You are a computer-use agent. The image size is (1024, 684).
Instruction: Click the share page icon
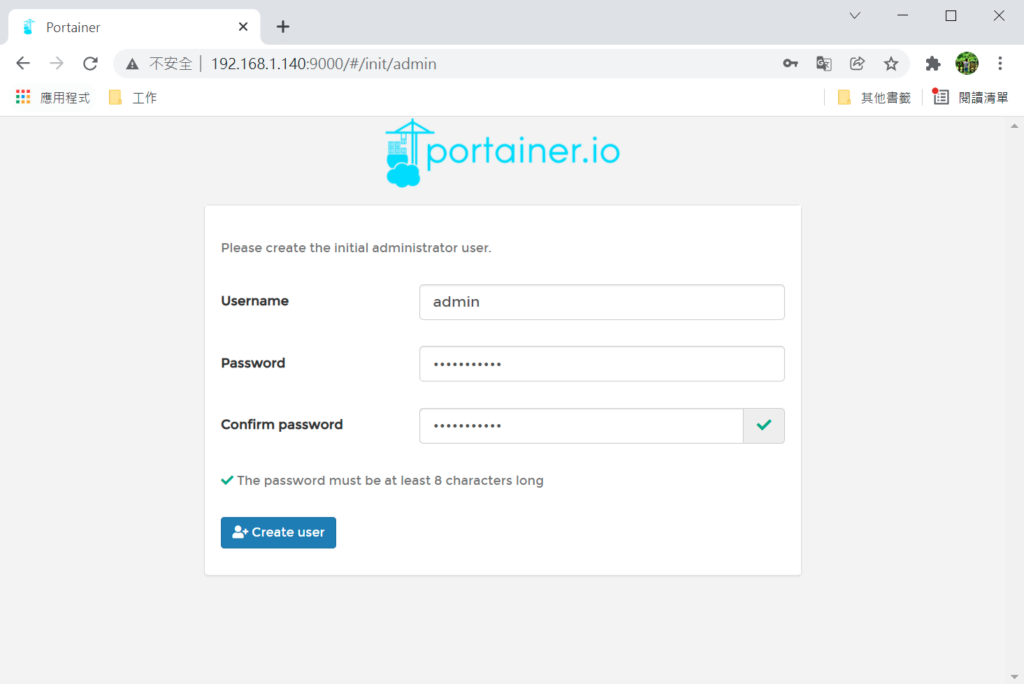click(857, 64)
